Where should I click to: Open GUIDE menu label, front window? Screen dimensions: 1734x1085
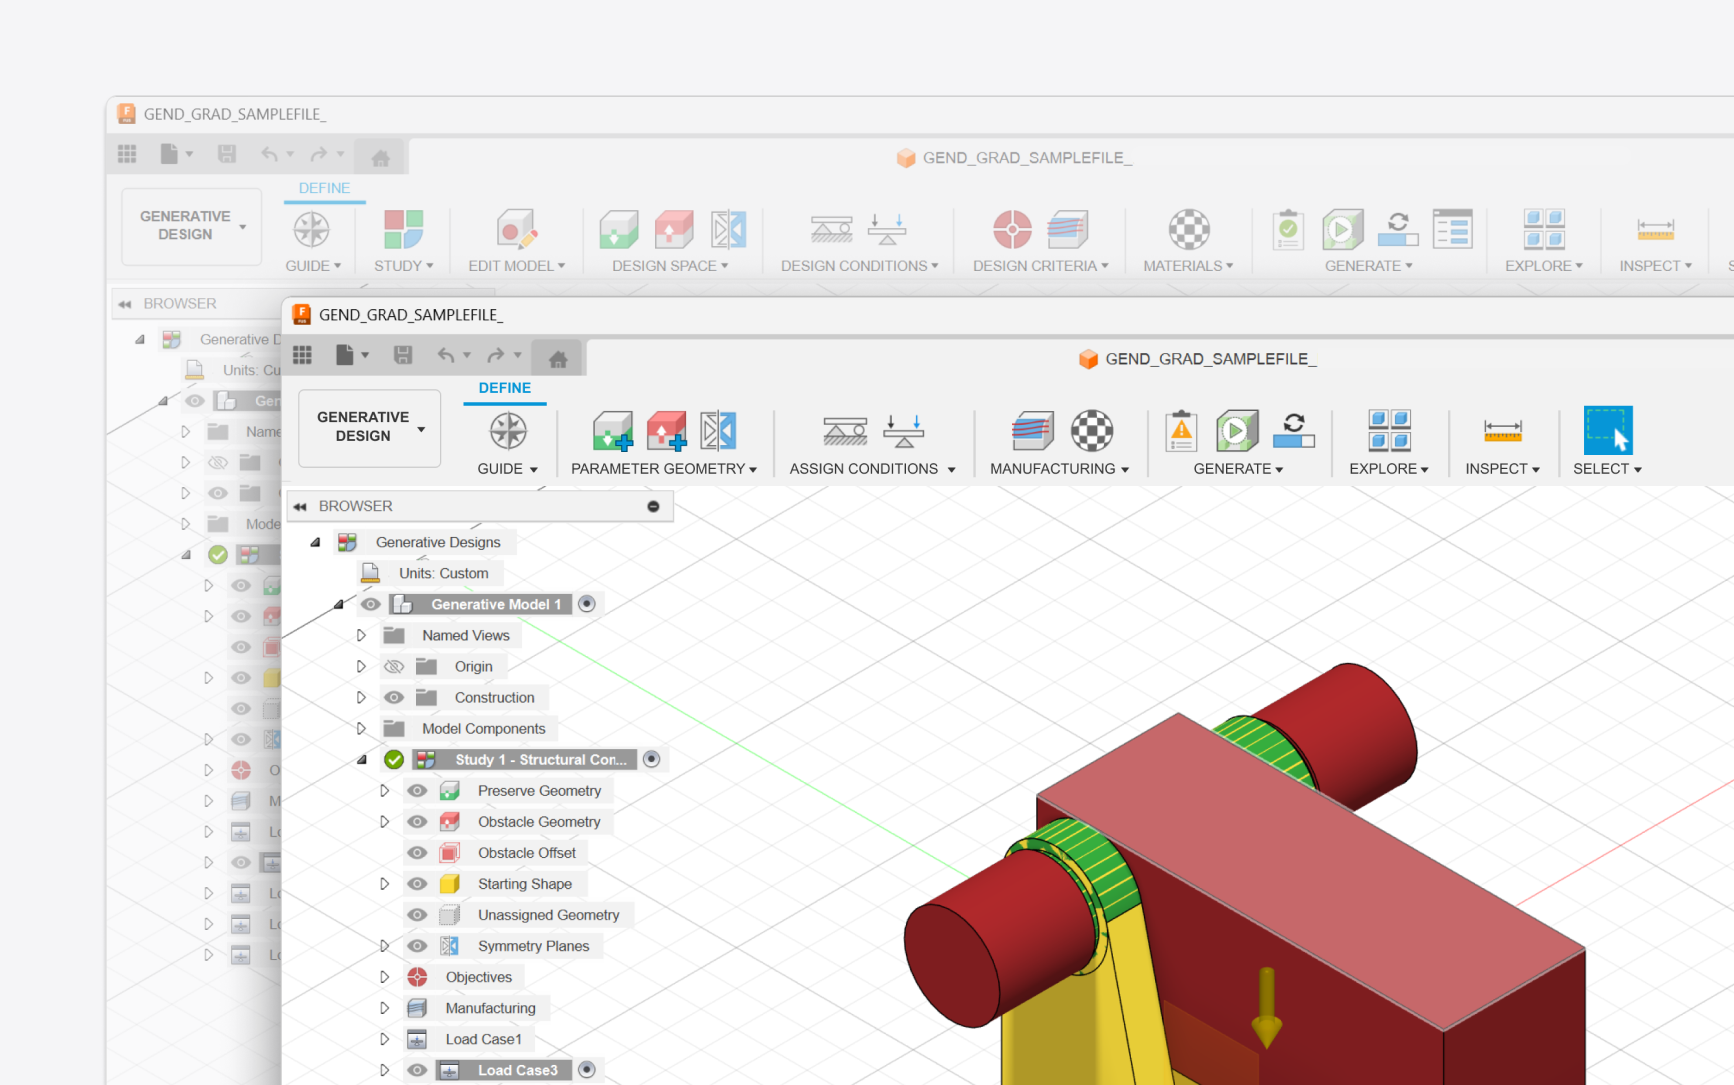point(507,469)
